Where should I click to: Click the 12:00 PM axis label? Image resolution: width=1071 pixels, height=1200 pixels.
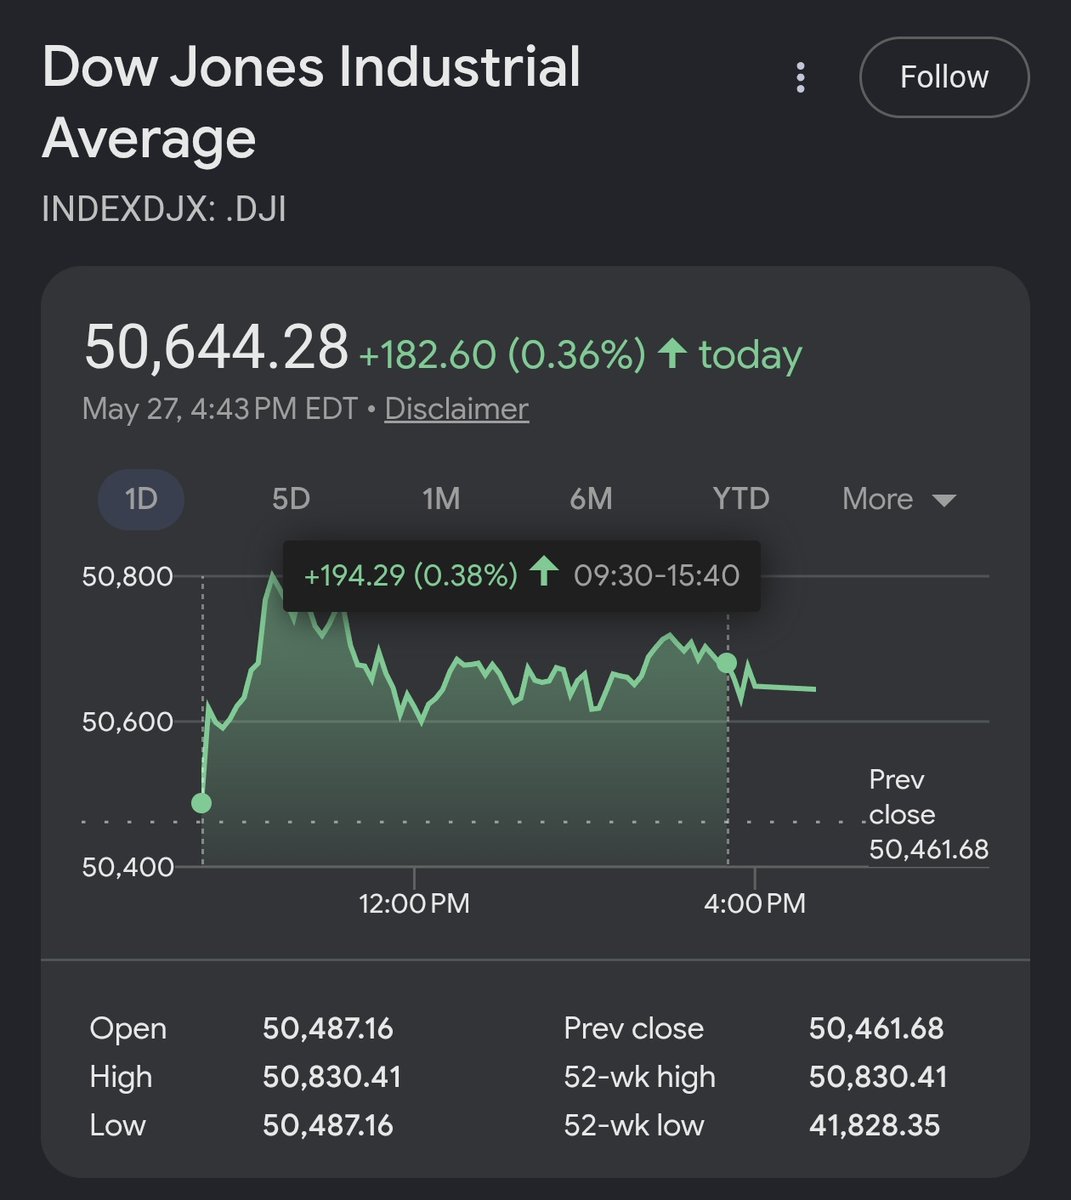coord(414,904)
